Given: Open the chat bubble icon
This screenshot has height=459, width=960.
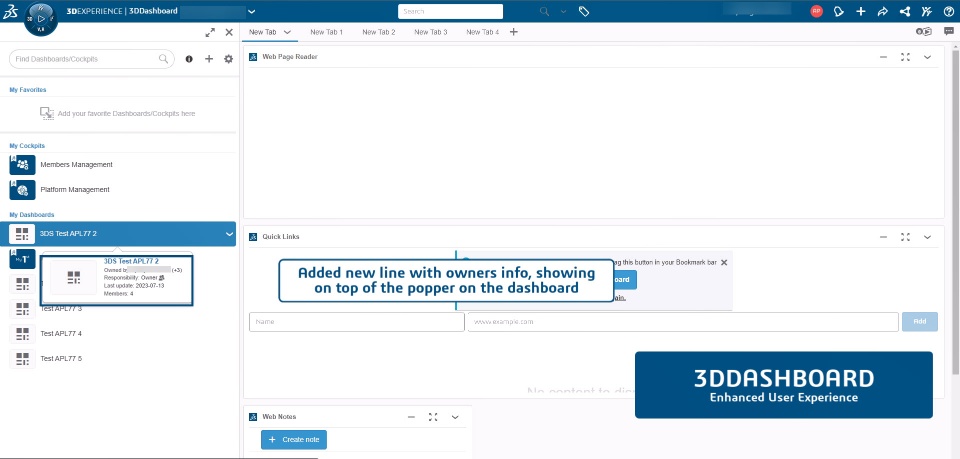Looking at the screenshot, I should pos(948,32).
